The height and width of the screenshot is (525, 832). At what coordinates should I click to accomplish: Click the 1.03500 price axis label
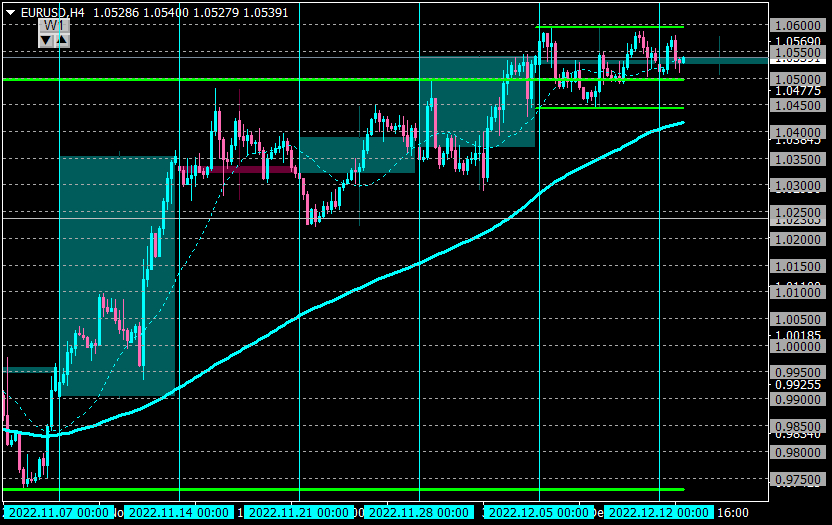click(798, 159)
